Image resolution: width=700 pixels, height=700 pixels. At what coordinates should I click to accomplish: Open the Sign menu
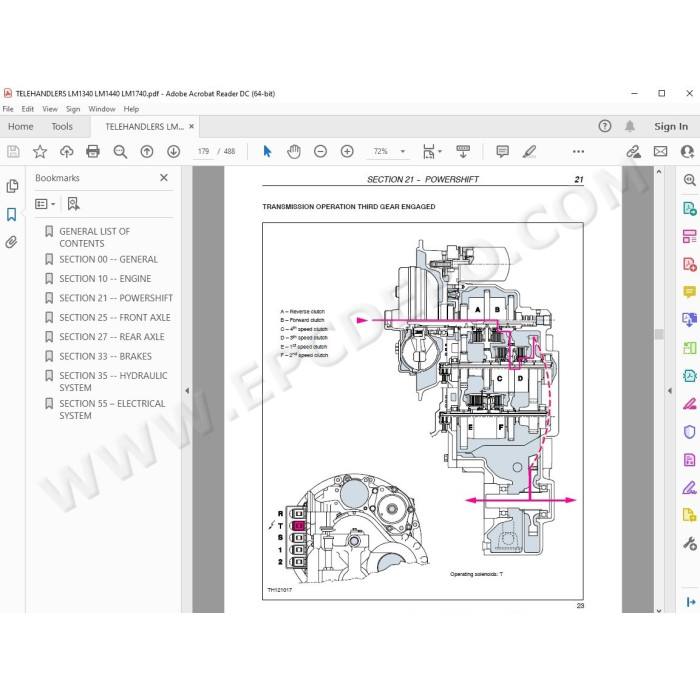pos(73,109)
